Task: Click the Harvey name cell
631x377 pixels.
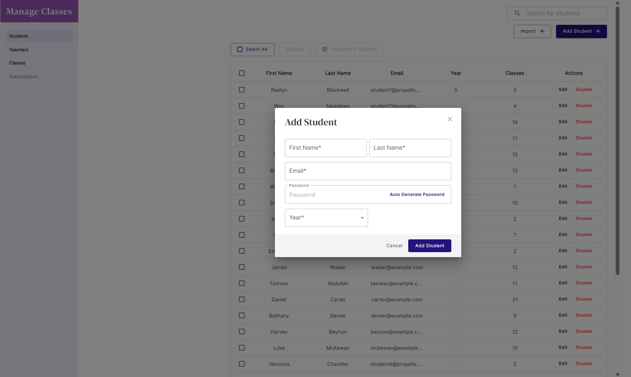Action: pyautogui.click(x=279, y=332)
